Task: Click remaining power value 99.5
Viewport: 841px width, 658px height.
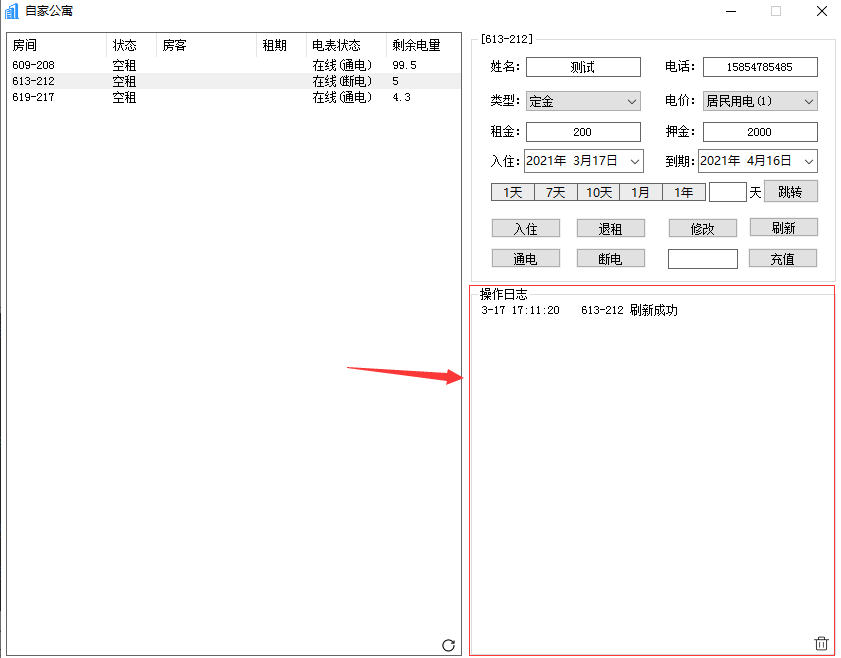Action: (404, 65)
